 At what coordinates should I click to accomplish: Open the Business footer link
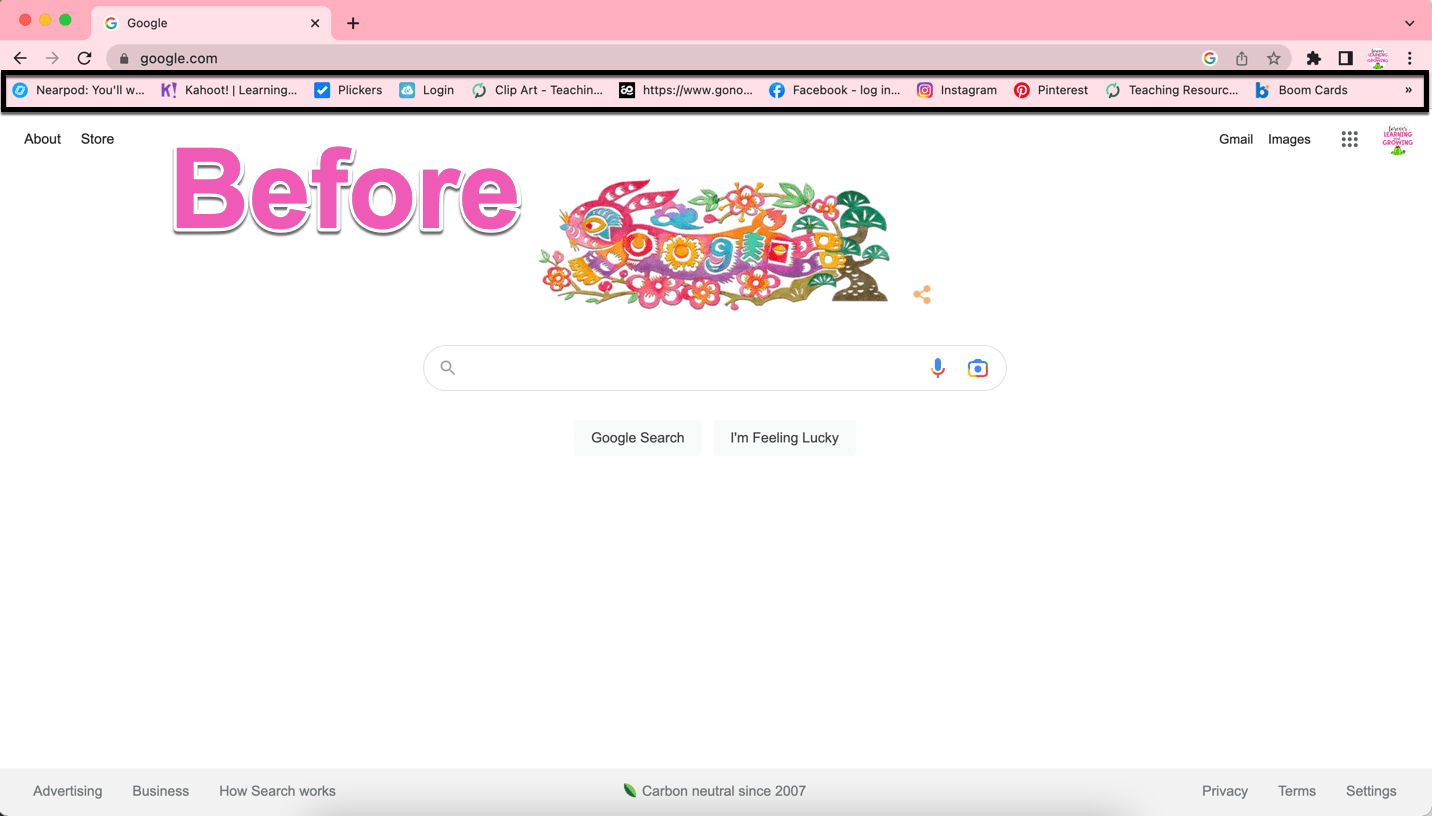(161, 791)
